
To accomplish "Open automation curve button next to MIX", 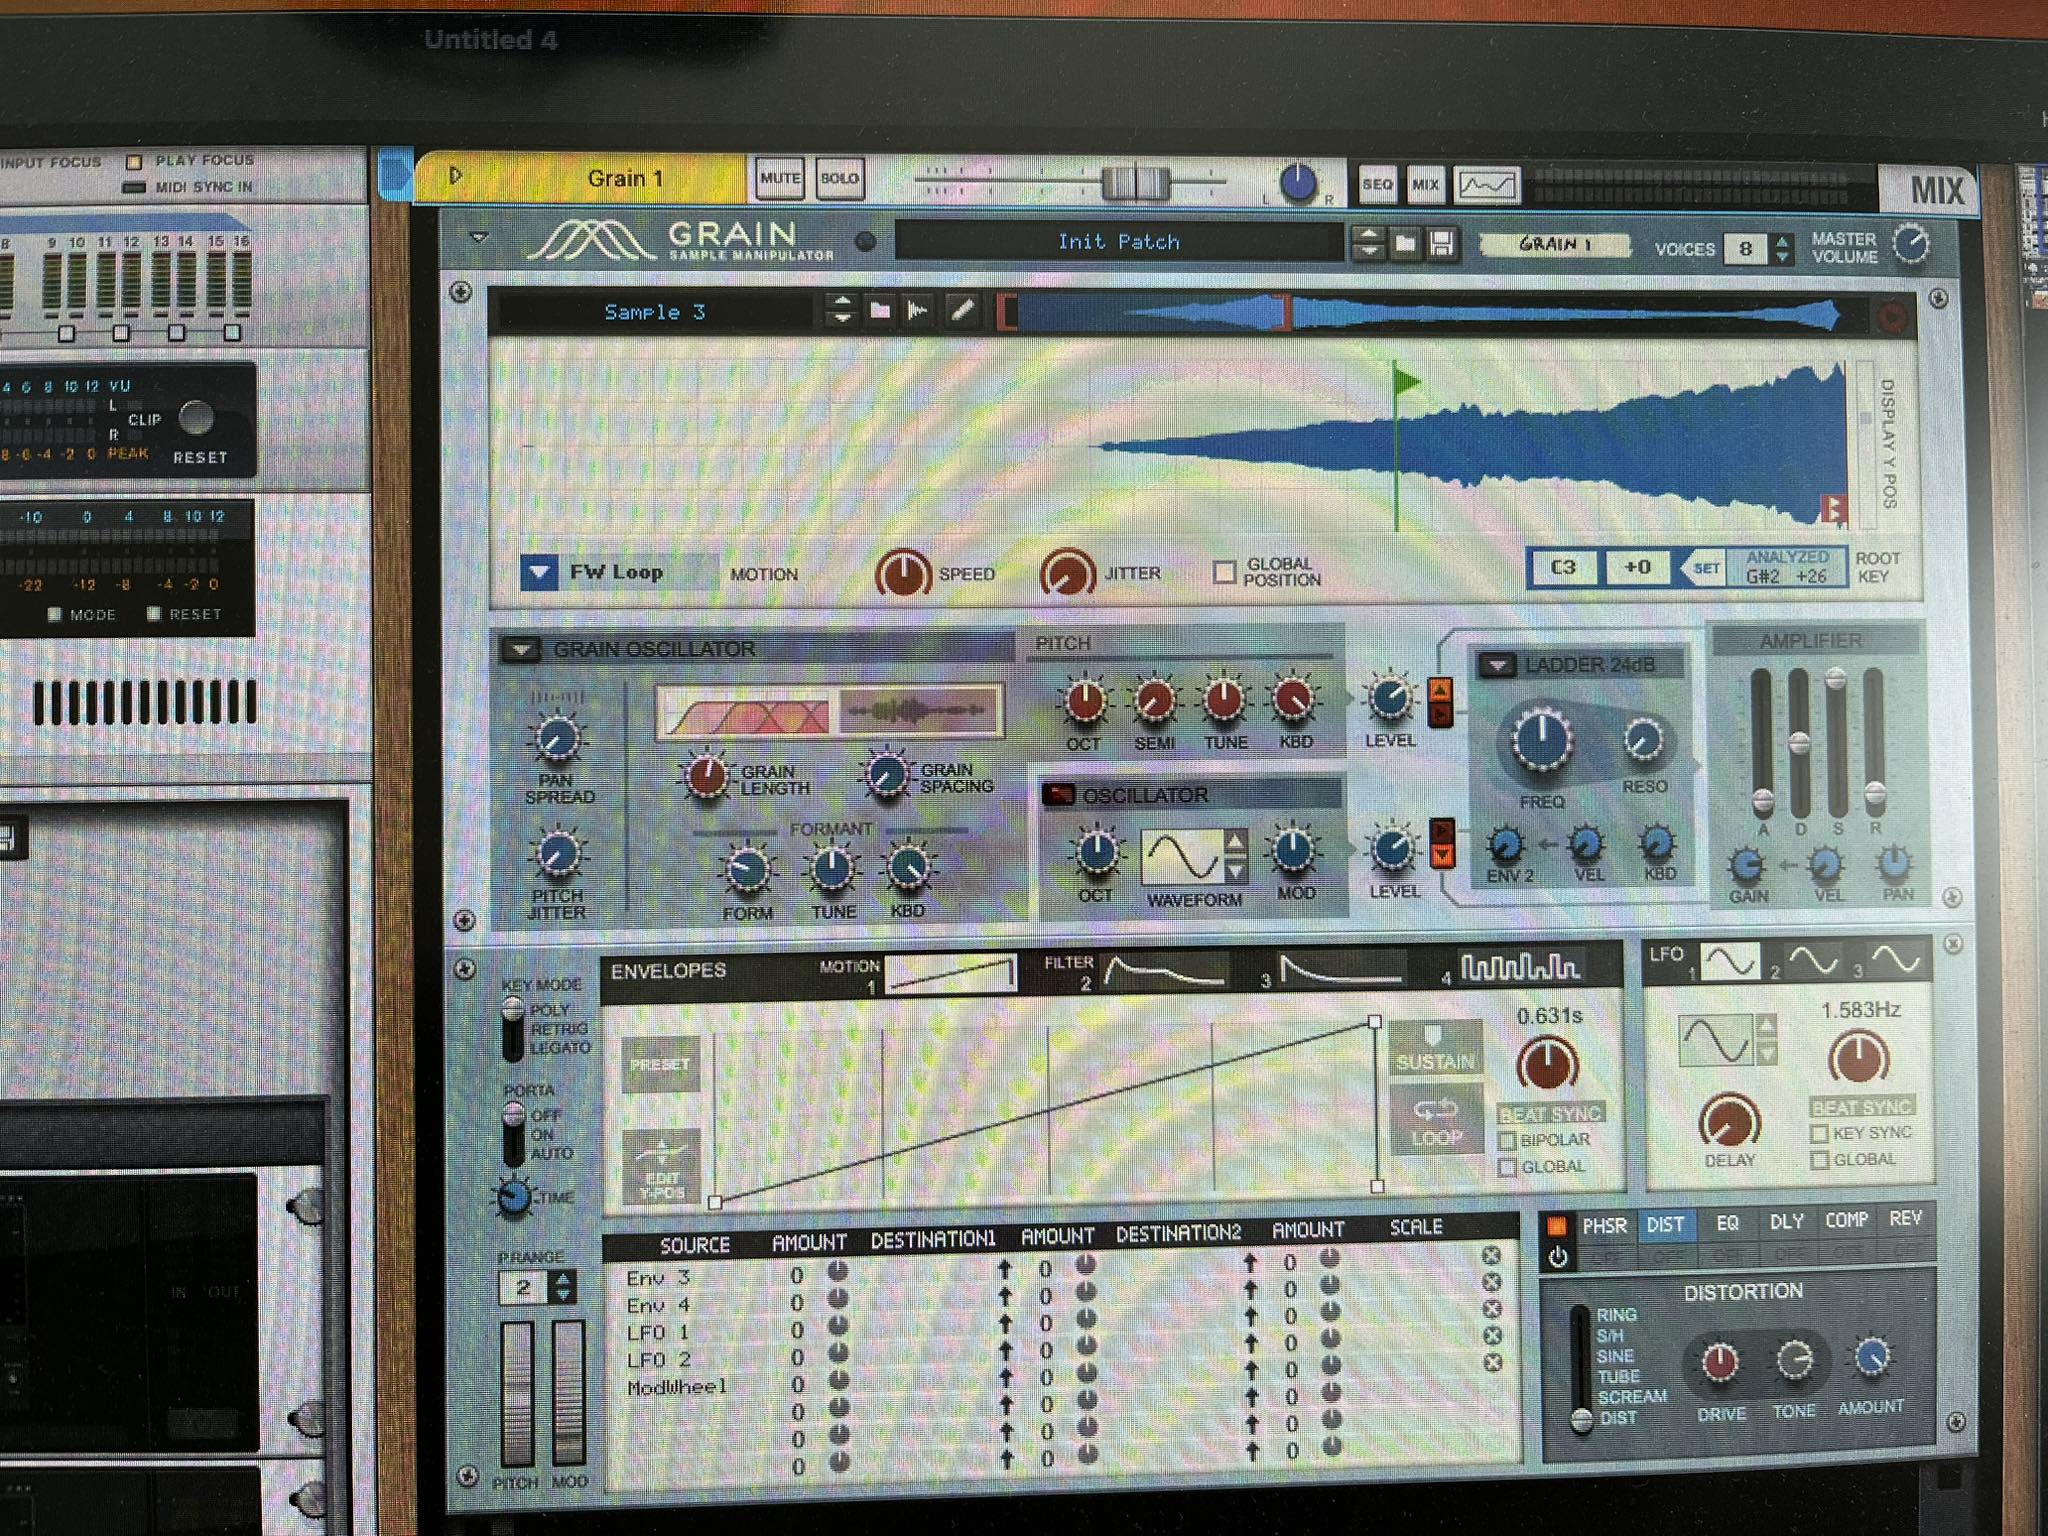I will click(1487, 185).
